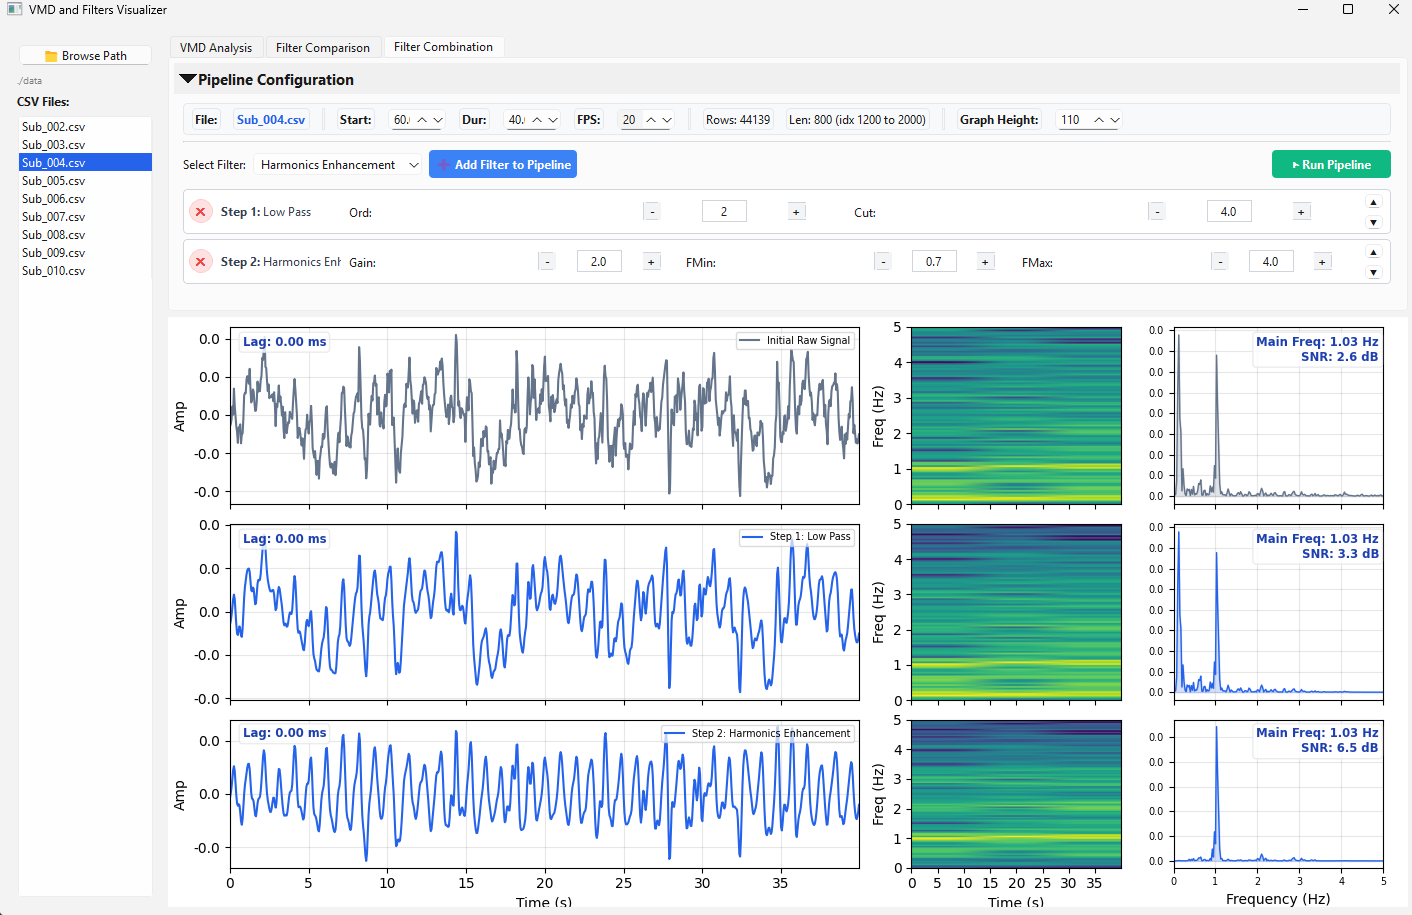Open the Sub_004.csv file link
The height and width of the screenshot is (915, 1412).
271,120
